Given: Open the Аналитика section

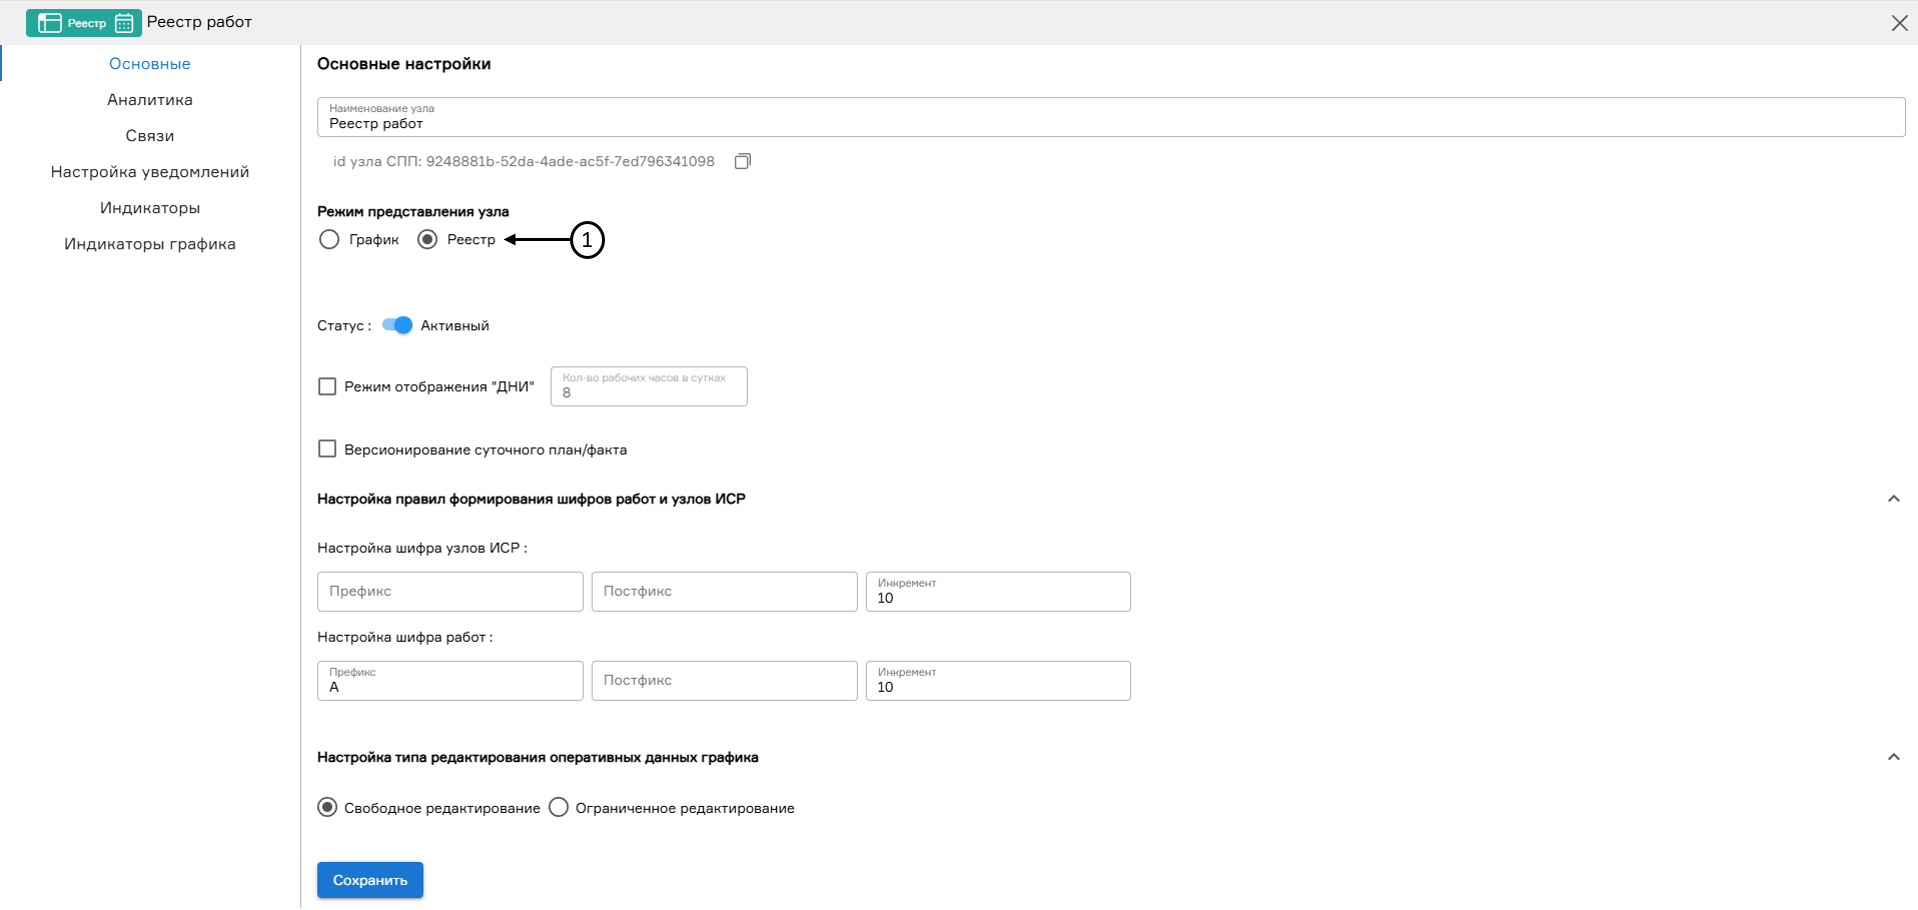Looking at the screenshot, I should [149, 99].
